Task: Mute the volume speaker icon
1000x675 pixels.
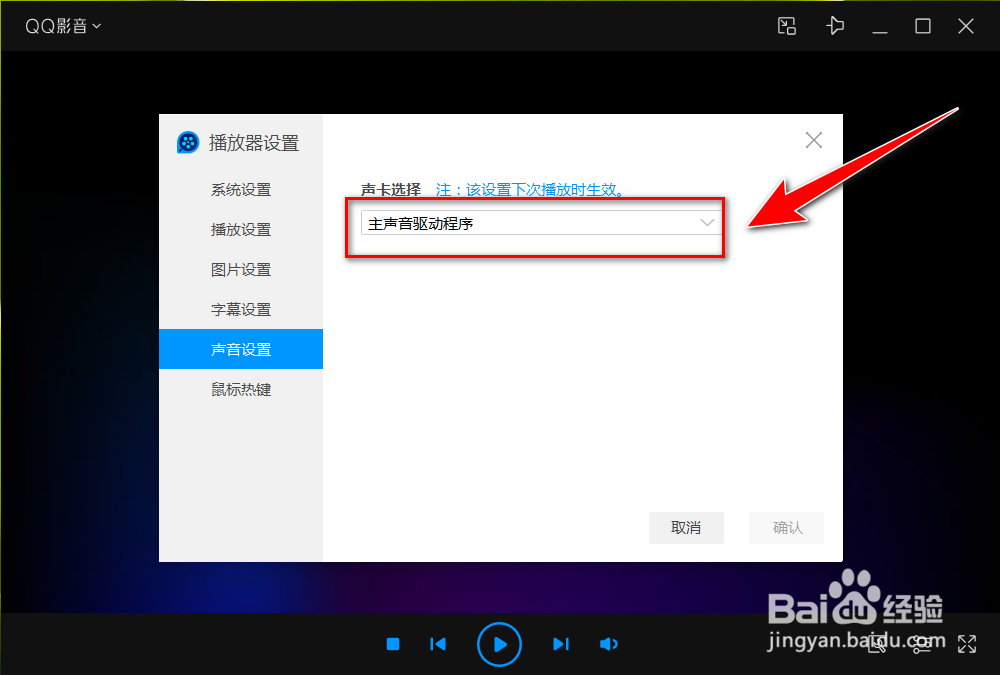Action: coord(609,644)
